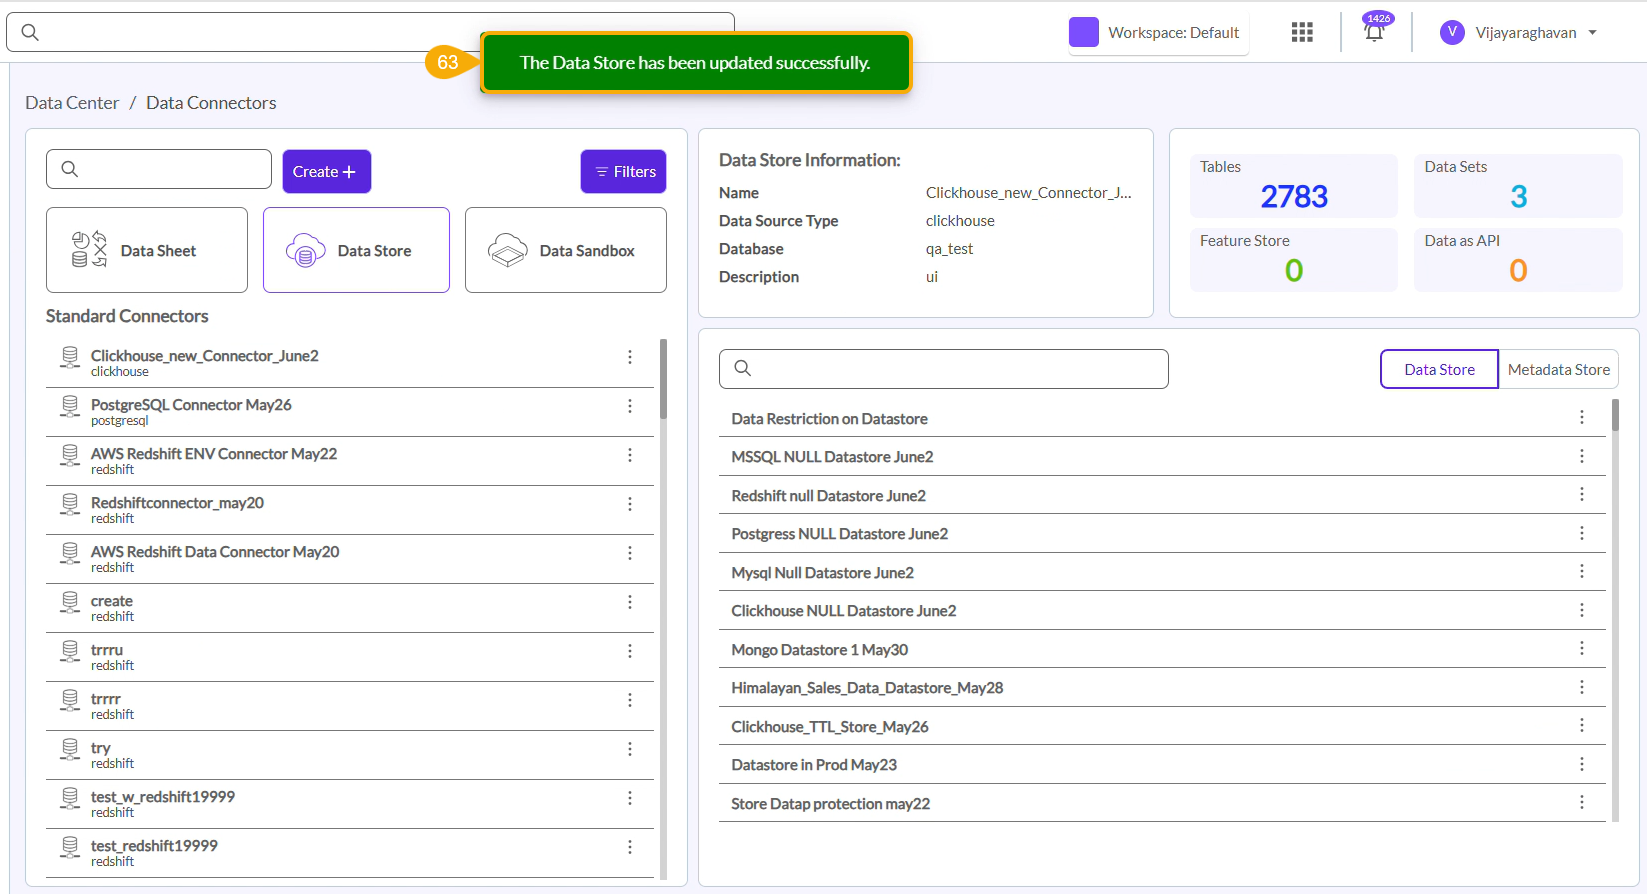Open options for Data Restriction on Datastore

tap(1581, 418)
